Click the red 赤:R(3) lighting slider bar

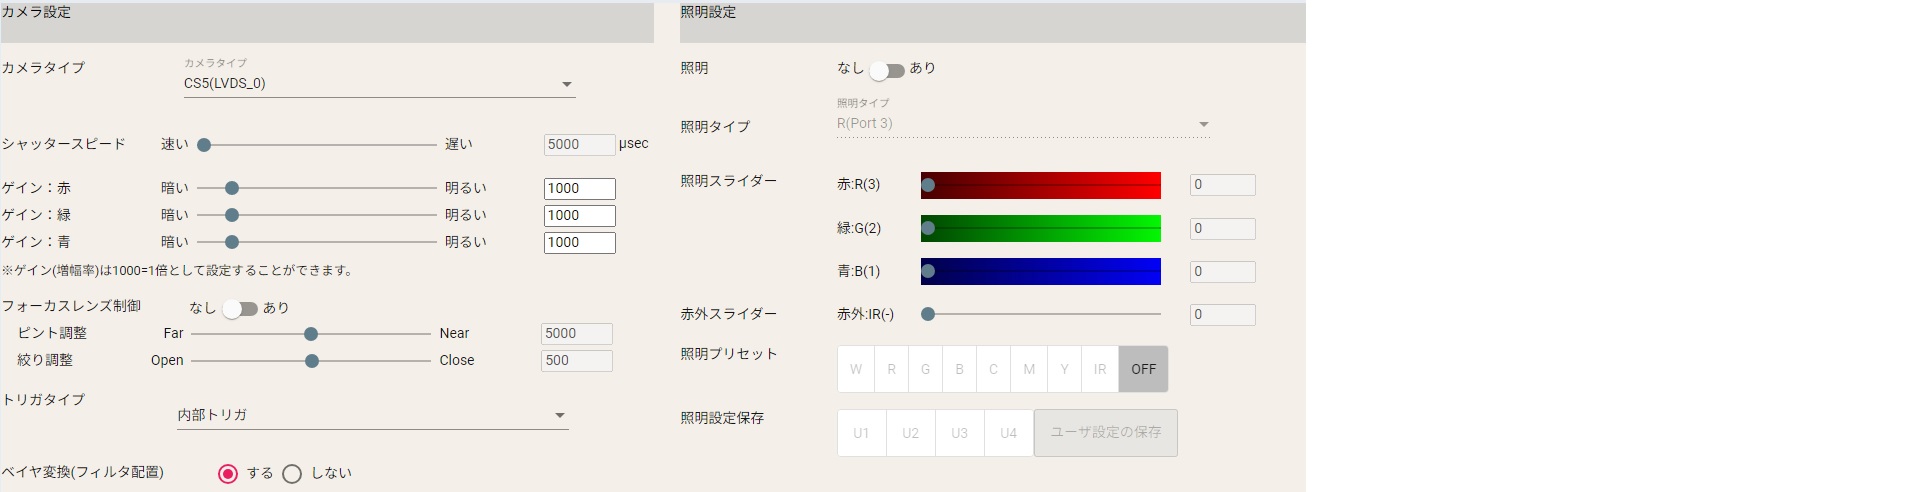1040,185
